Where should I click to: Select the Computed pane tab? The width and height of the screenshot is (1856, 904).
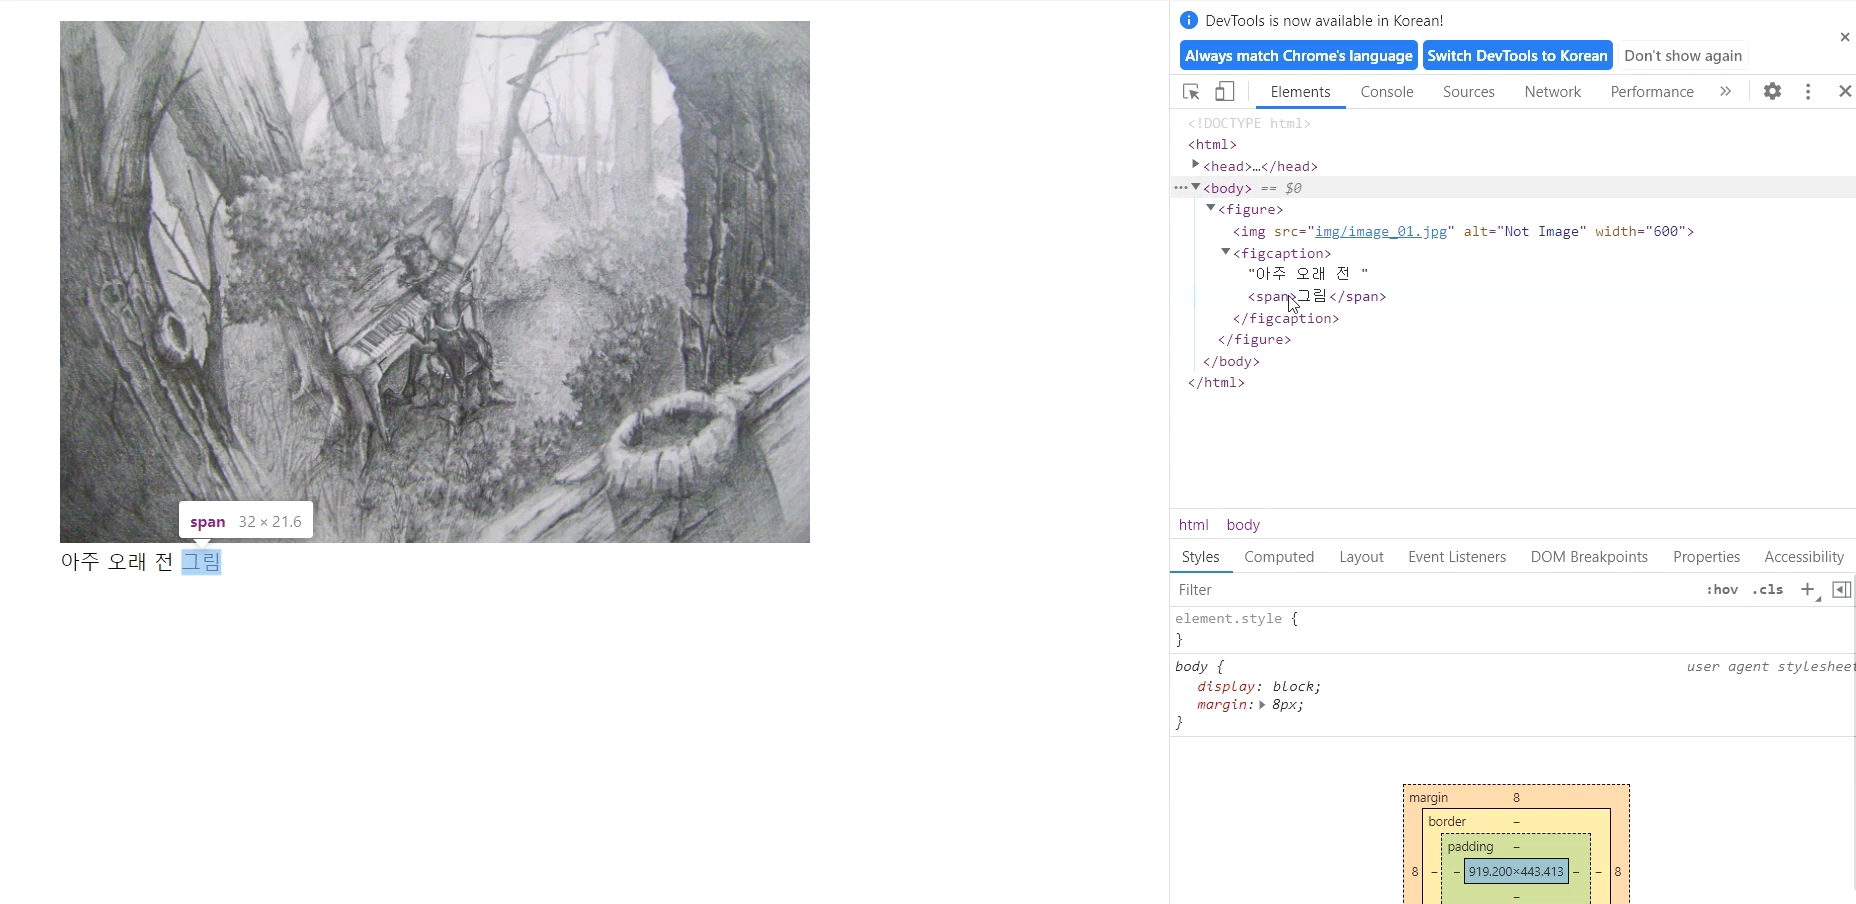click(x=1279, y=557)
